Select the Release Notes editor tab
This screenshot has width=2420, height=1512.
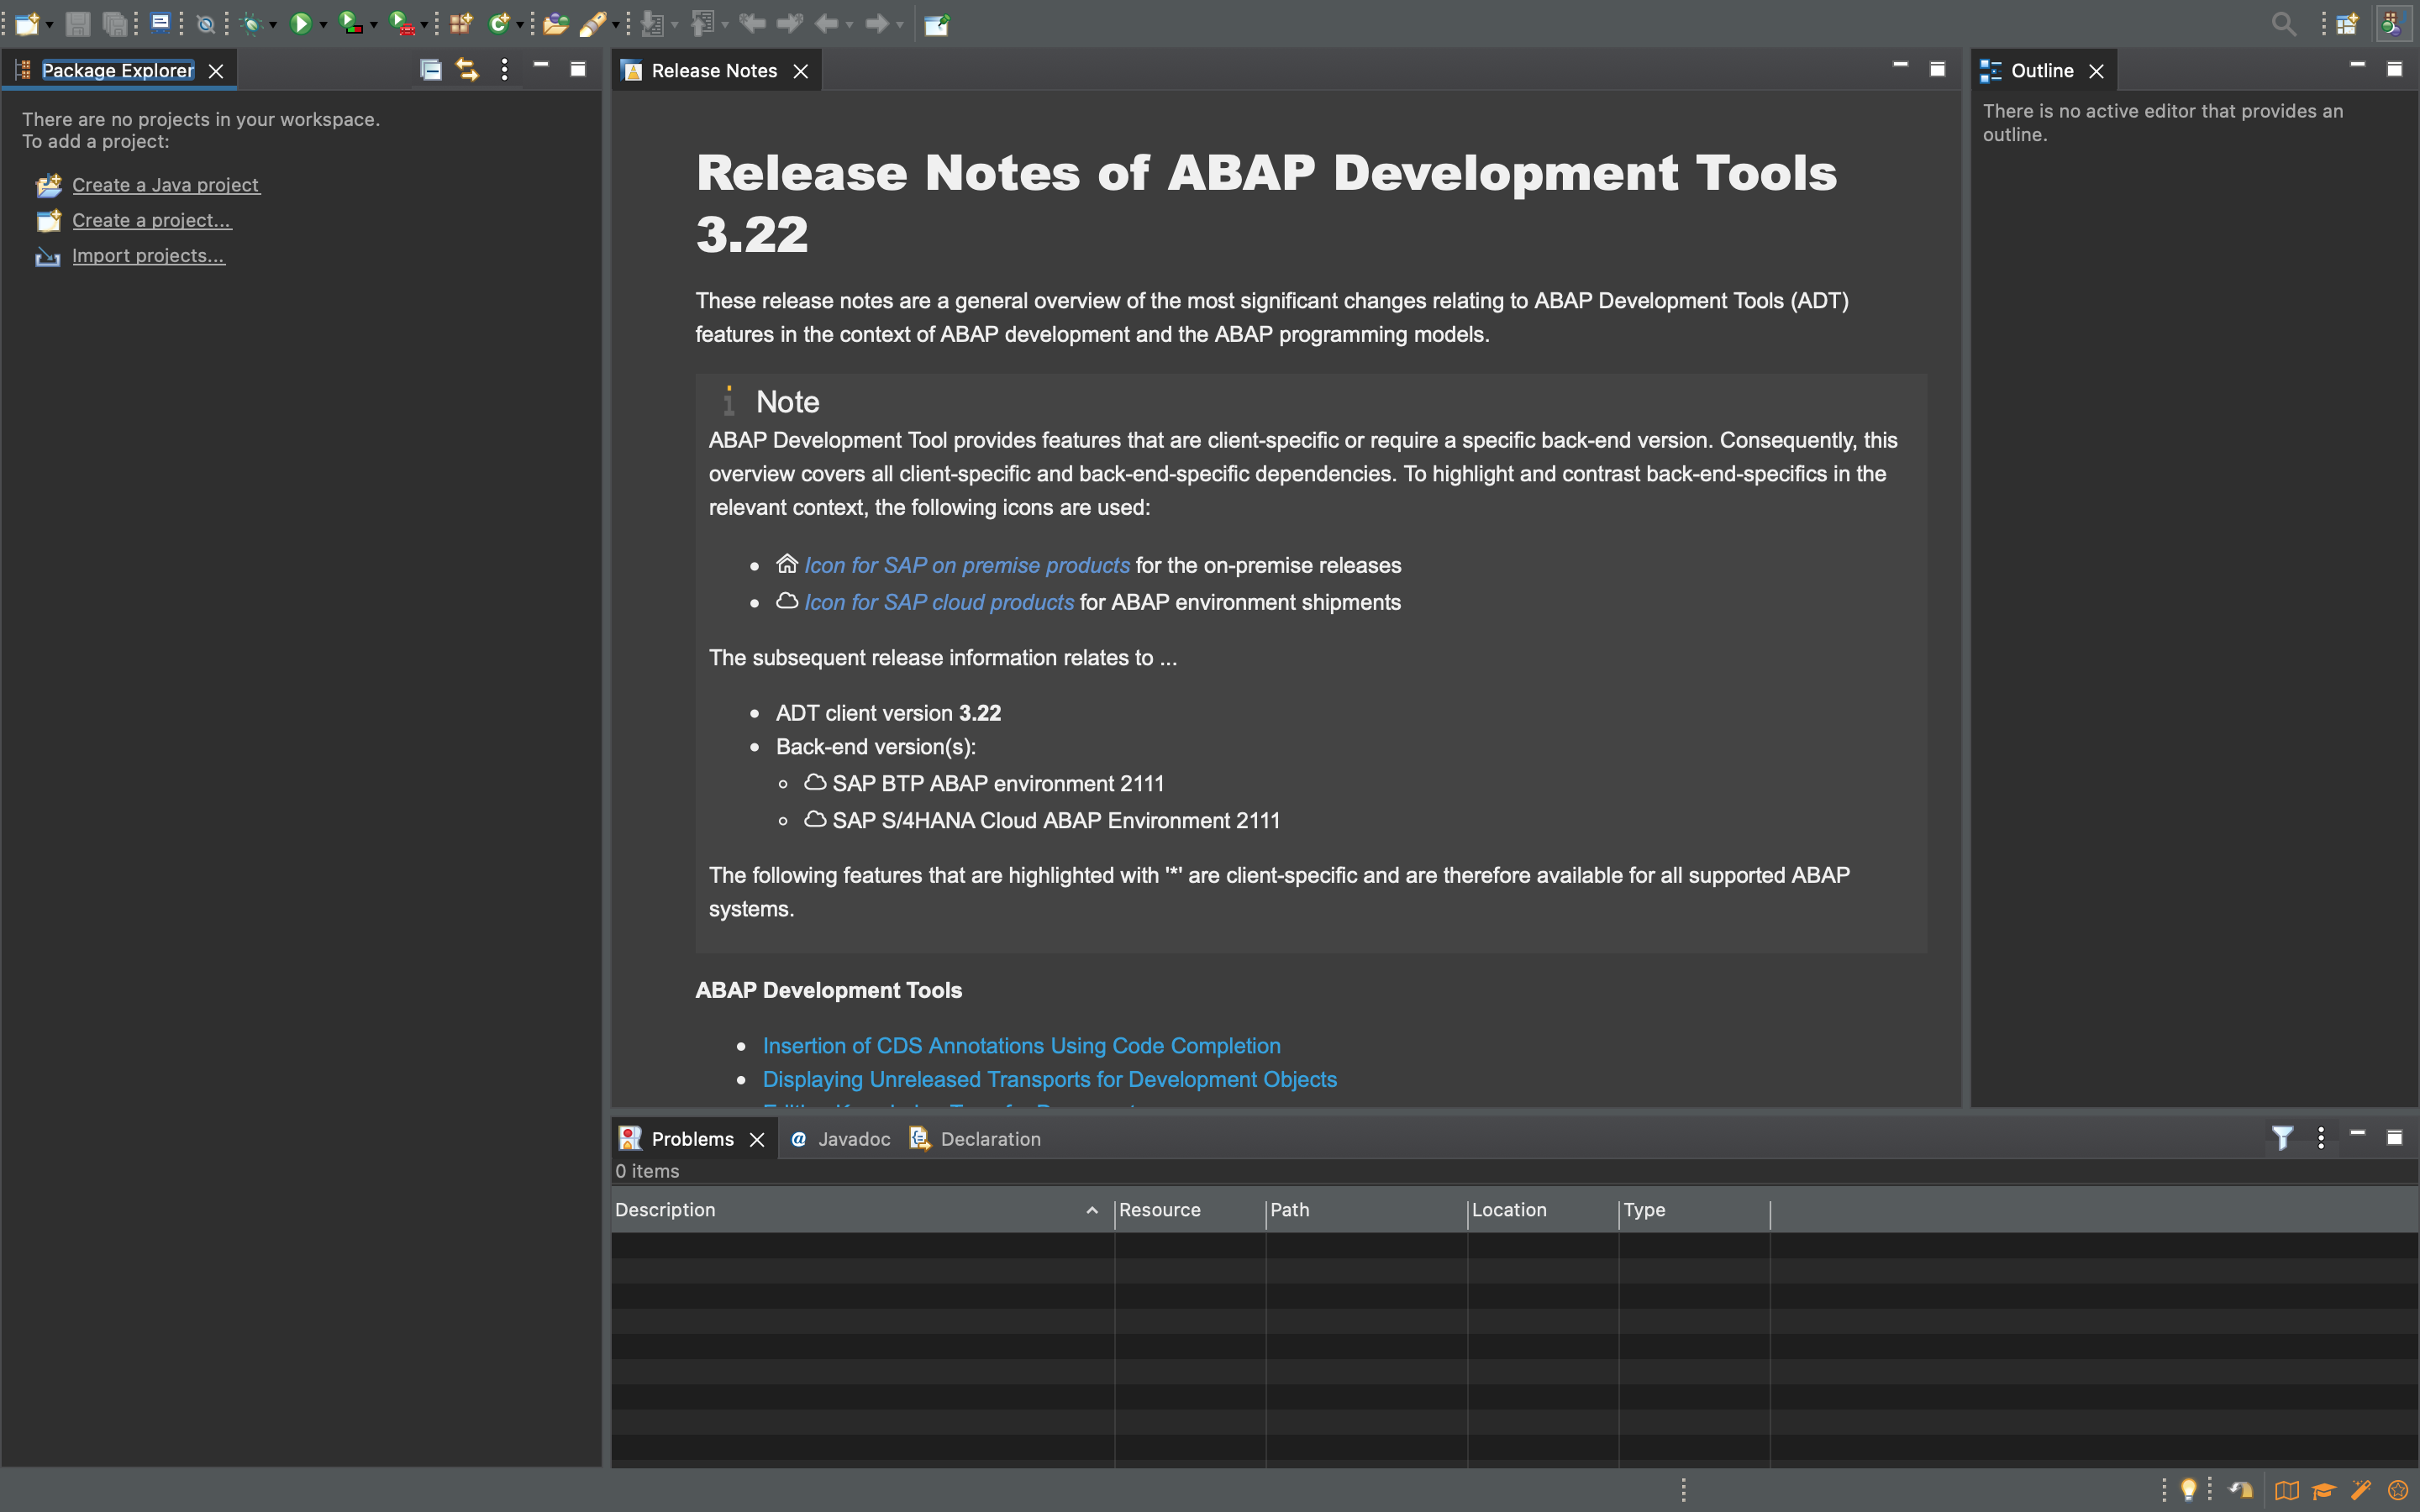point(714,71)
